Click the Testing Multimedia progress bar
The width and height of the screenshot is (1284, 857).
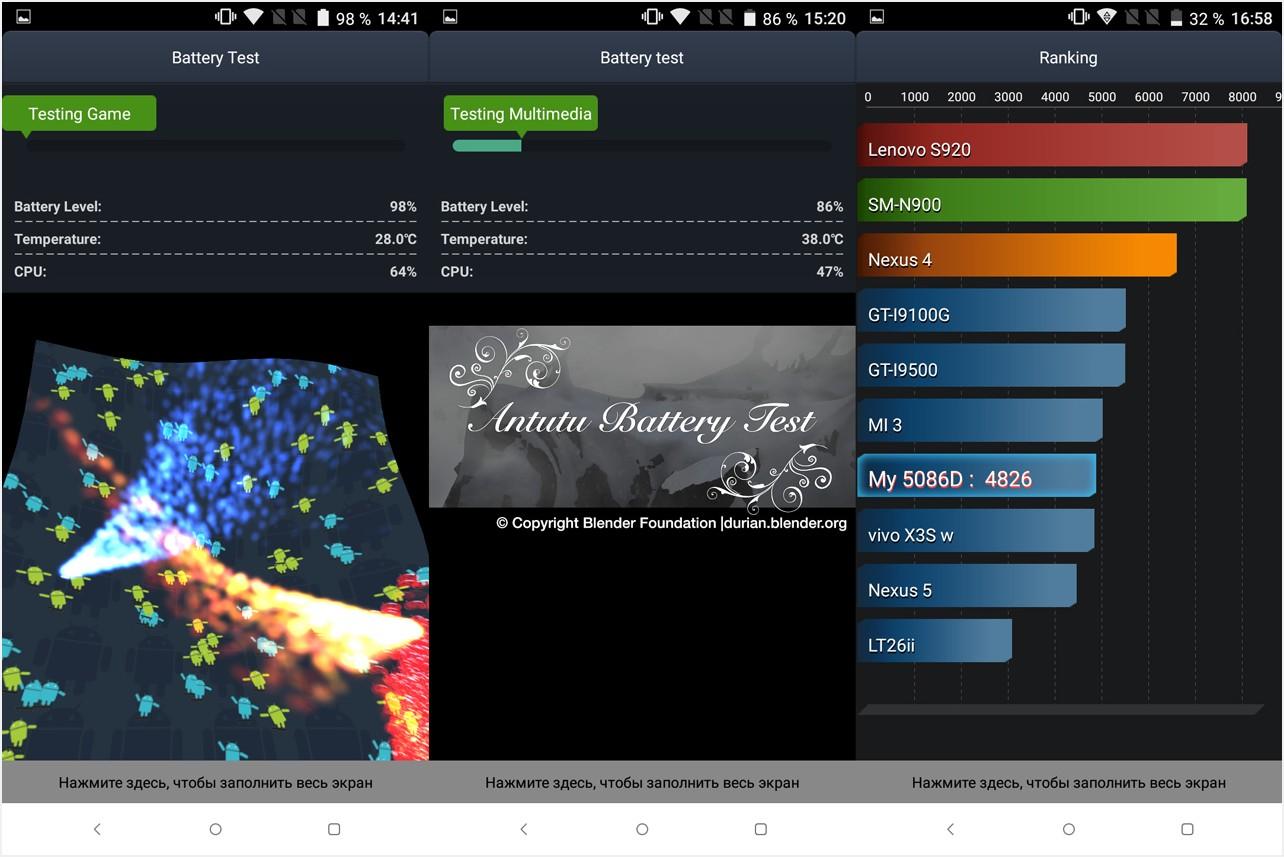click(641, 146)
